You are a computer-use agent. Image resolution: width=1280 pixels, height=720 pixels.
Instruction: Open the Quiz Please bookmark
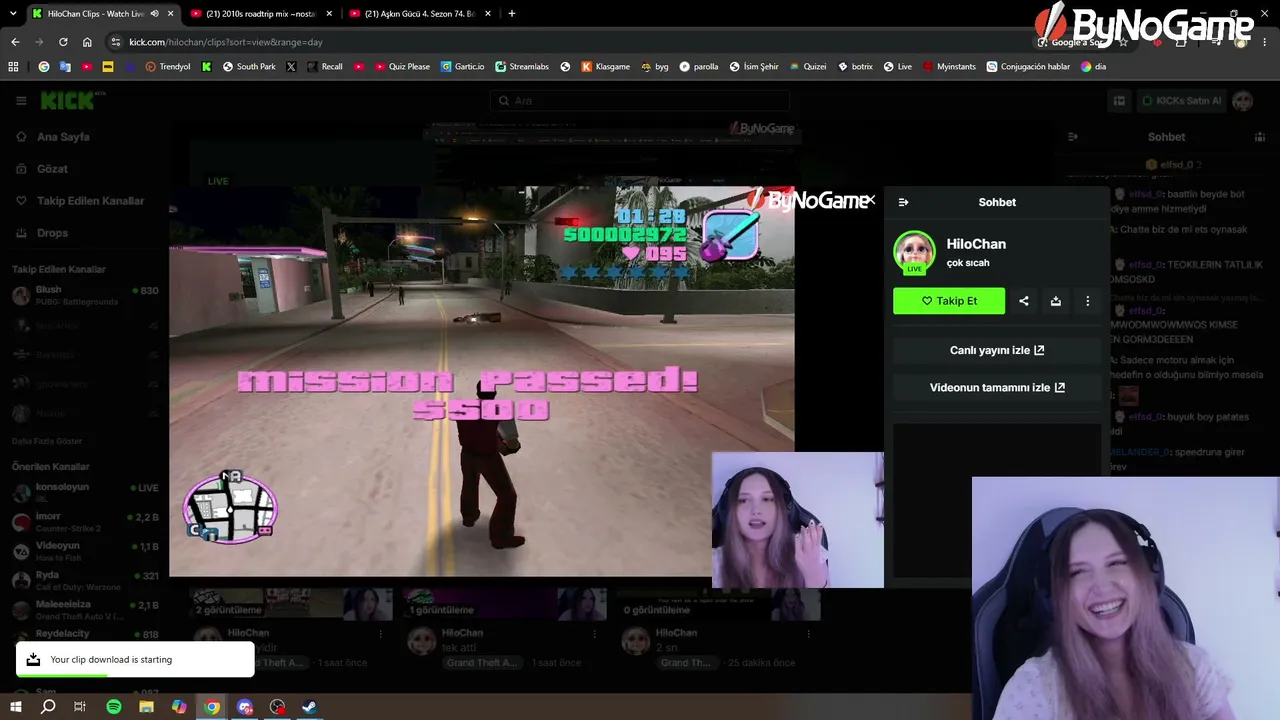coord(402,67)
